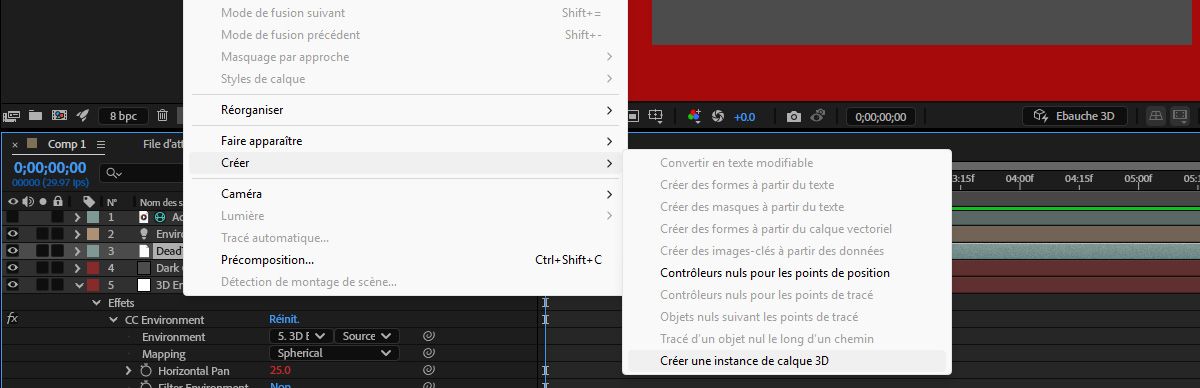Click the 04:00f mark on time ruler
The image size is (1200, 388).
coord(1020,178)
